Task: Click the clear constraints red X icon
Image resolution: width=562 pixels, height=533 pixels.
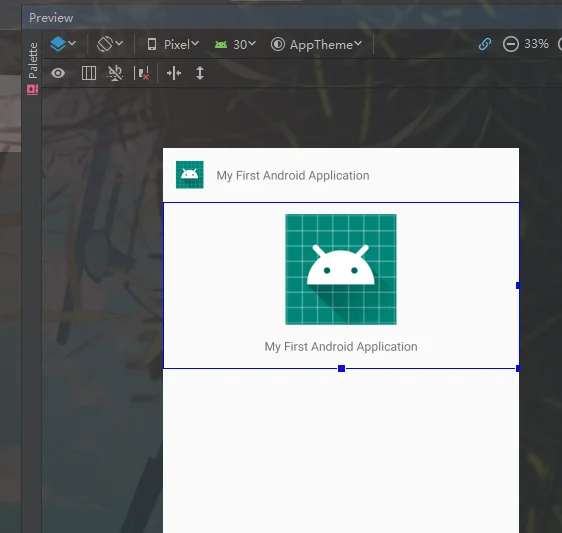Action: tap(142, 73)
